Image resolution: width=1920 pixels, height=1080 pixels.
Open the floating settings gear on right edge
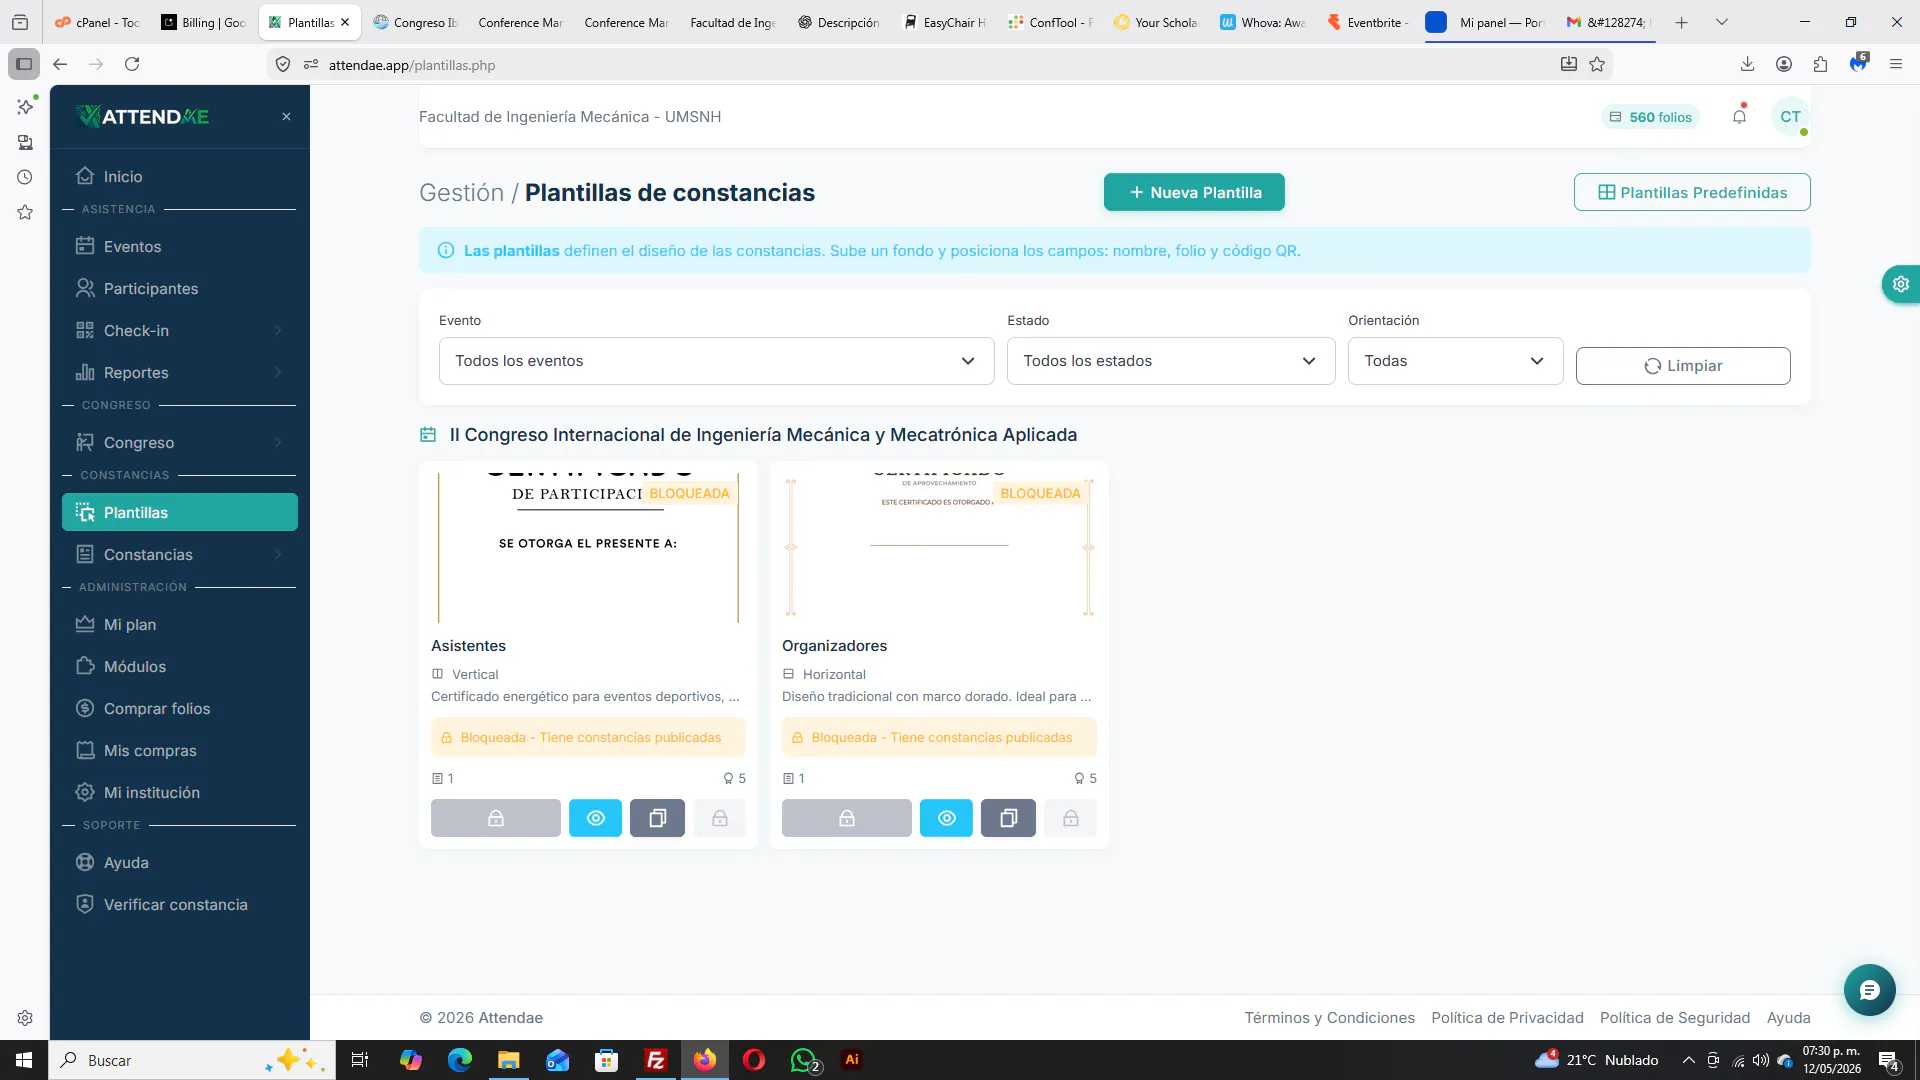[x=1901, y=284]
